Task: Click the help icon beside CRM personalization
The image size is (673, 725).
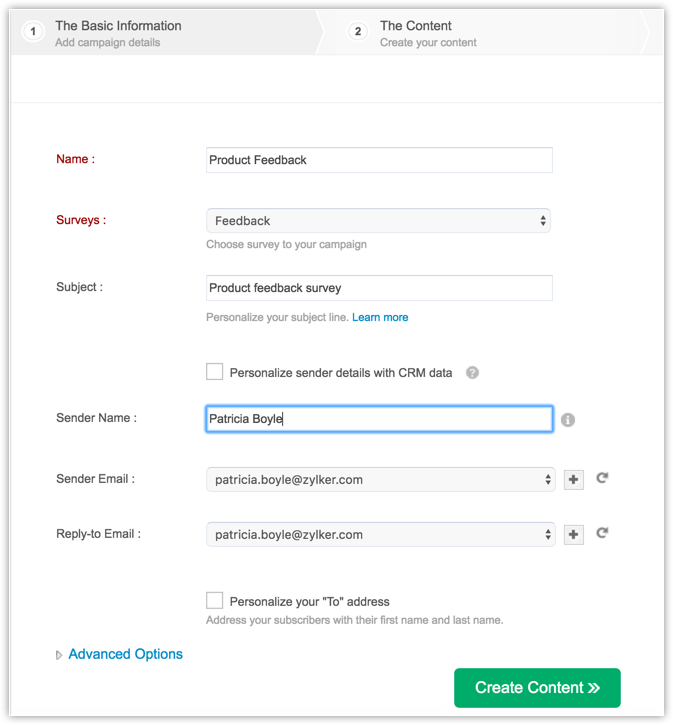Action: point(473,373)
